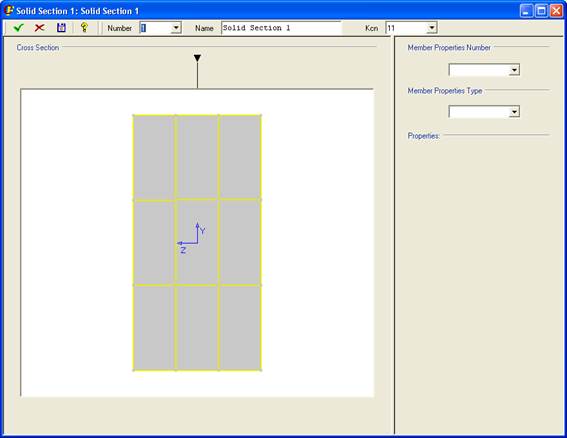This screenshot has height=438, width=567.
Task: Click the red X cancel icon
Action: (x=39, y=27)
